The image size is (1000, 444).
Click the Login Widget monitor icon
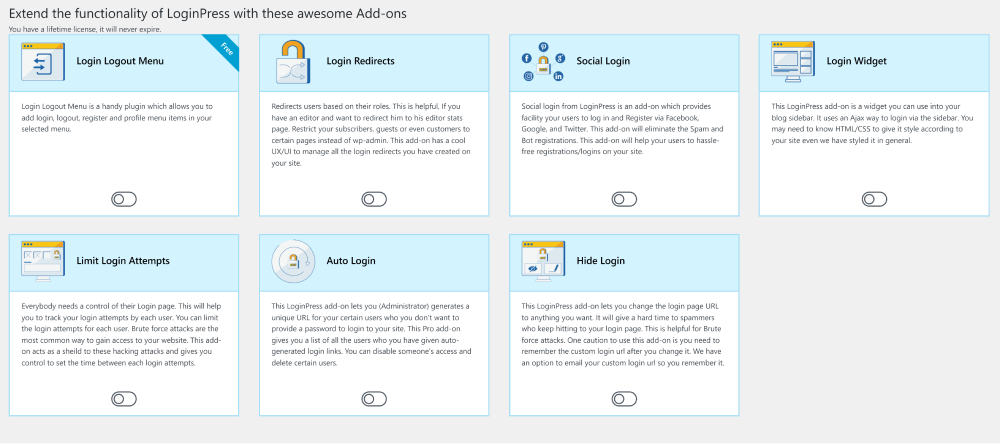[793, 61]
